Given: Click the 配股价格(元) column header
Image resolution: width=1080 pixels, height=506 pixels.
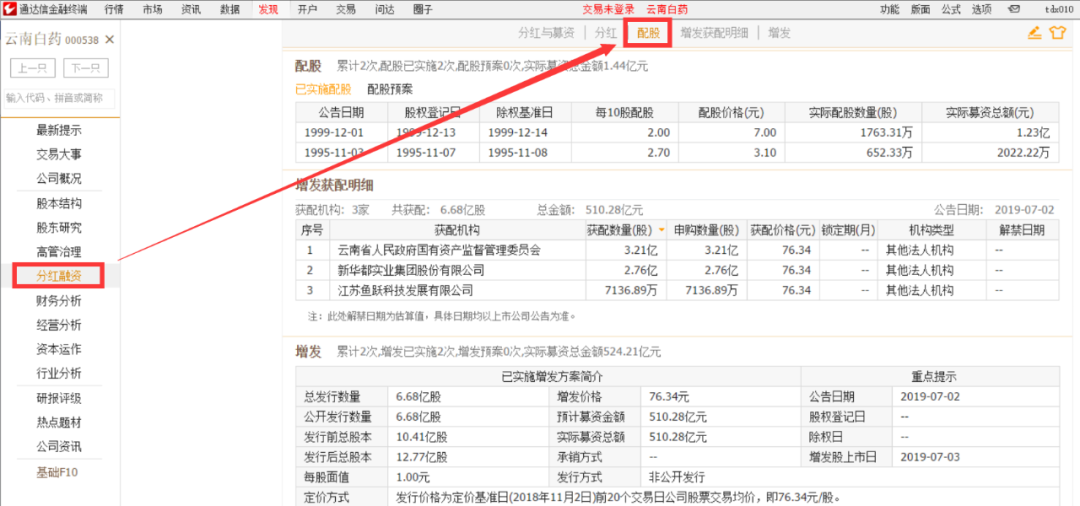Looking at the screenshot, I should (x=731, y=113).
